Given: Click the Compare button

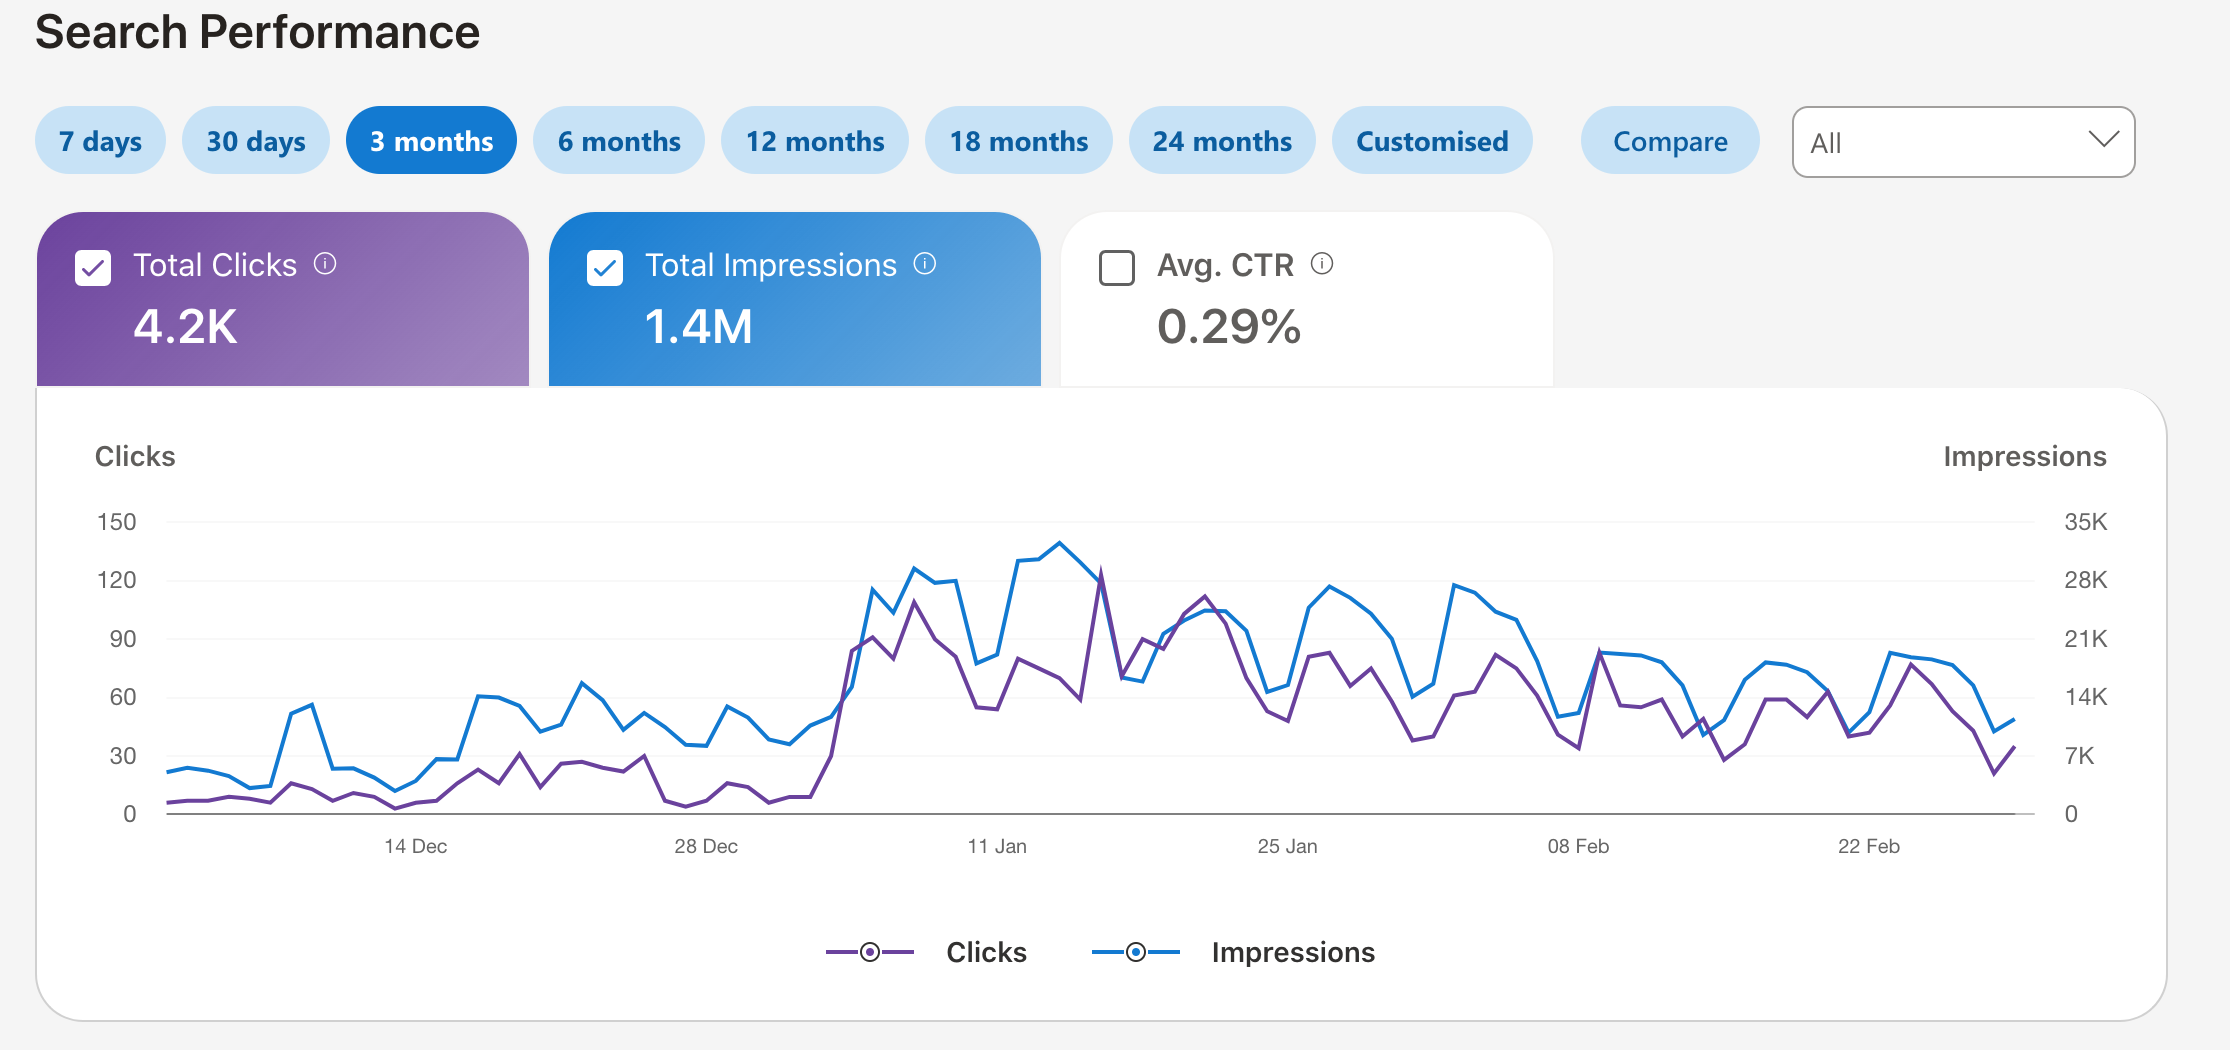Looking at the screenshot, I should point(1670,141).
